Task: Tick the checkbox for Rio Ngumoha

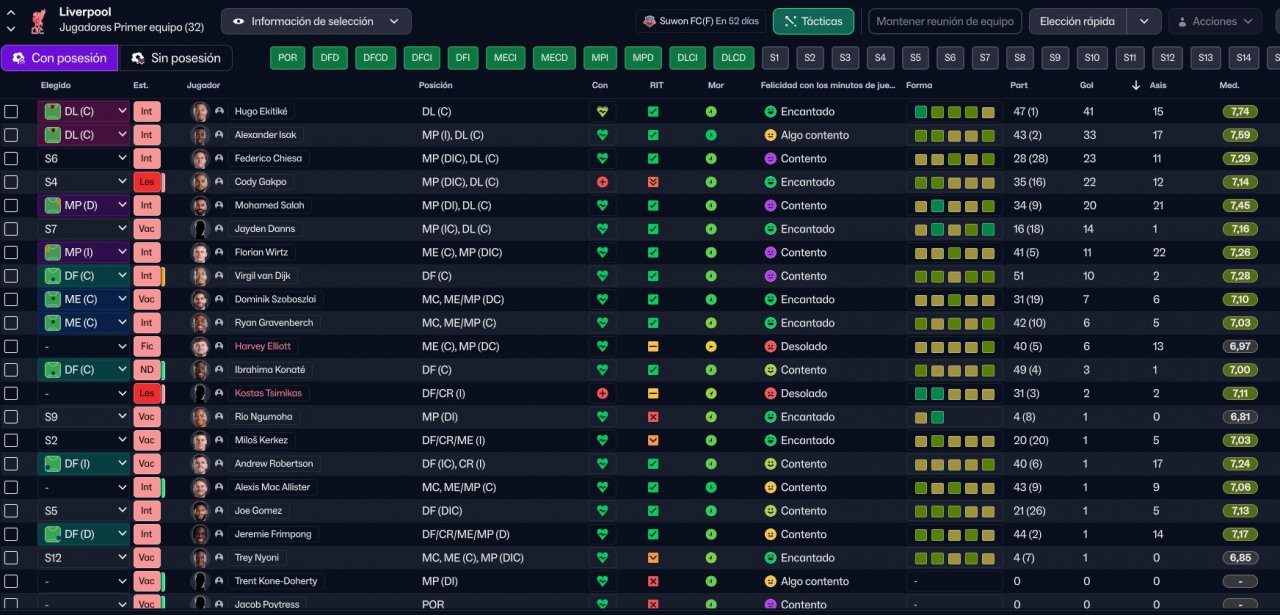Action: 11,417
